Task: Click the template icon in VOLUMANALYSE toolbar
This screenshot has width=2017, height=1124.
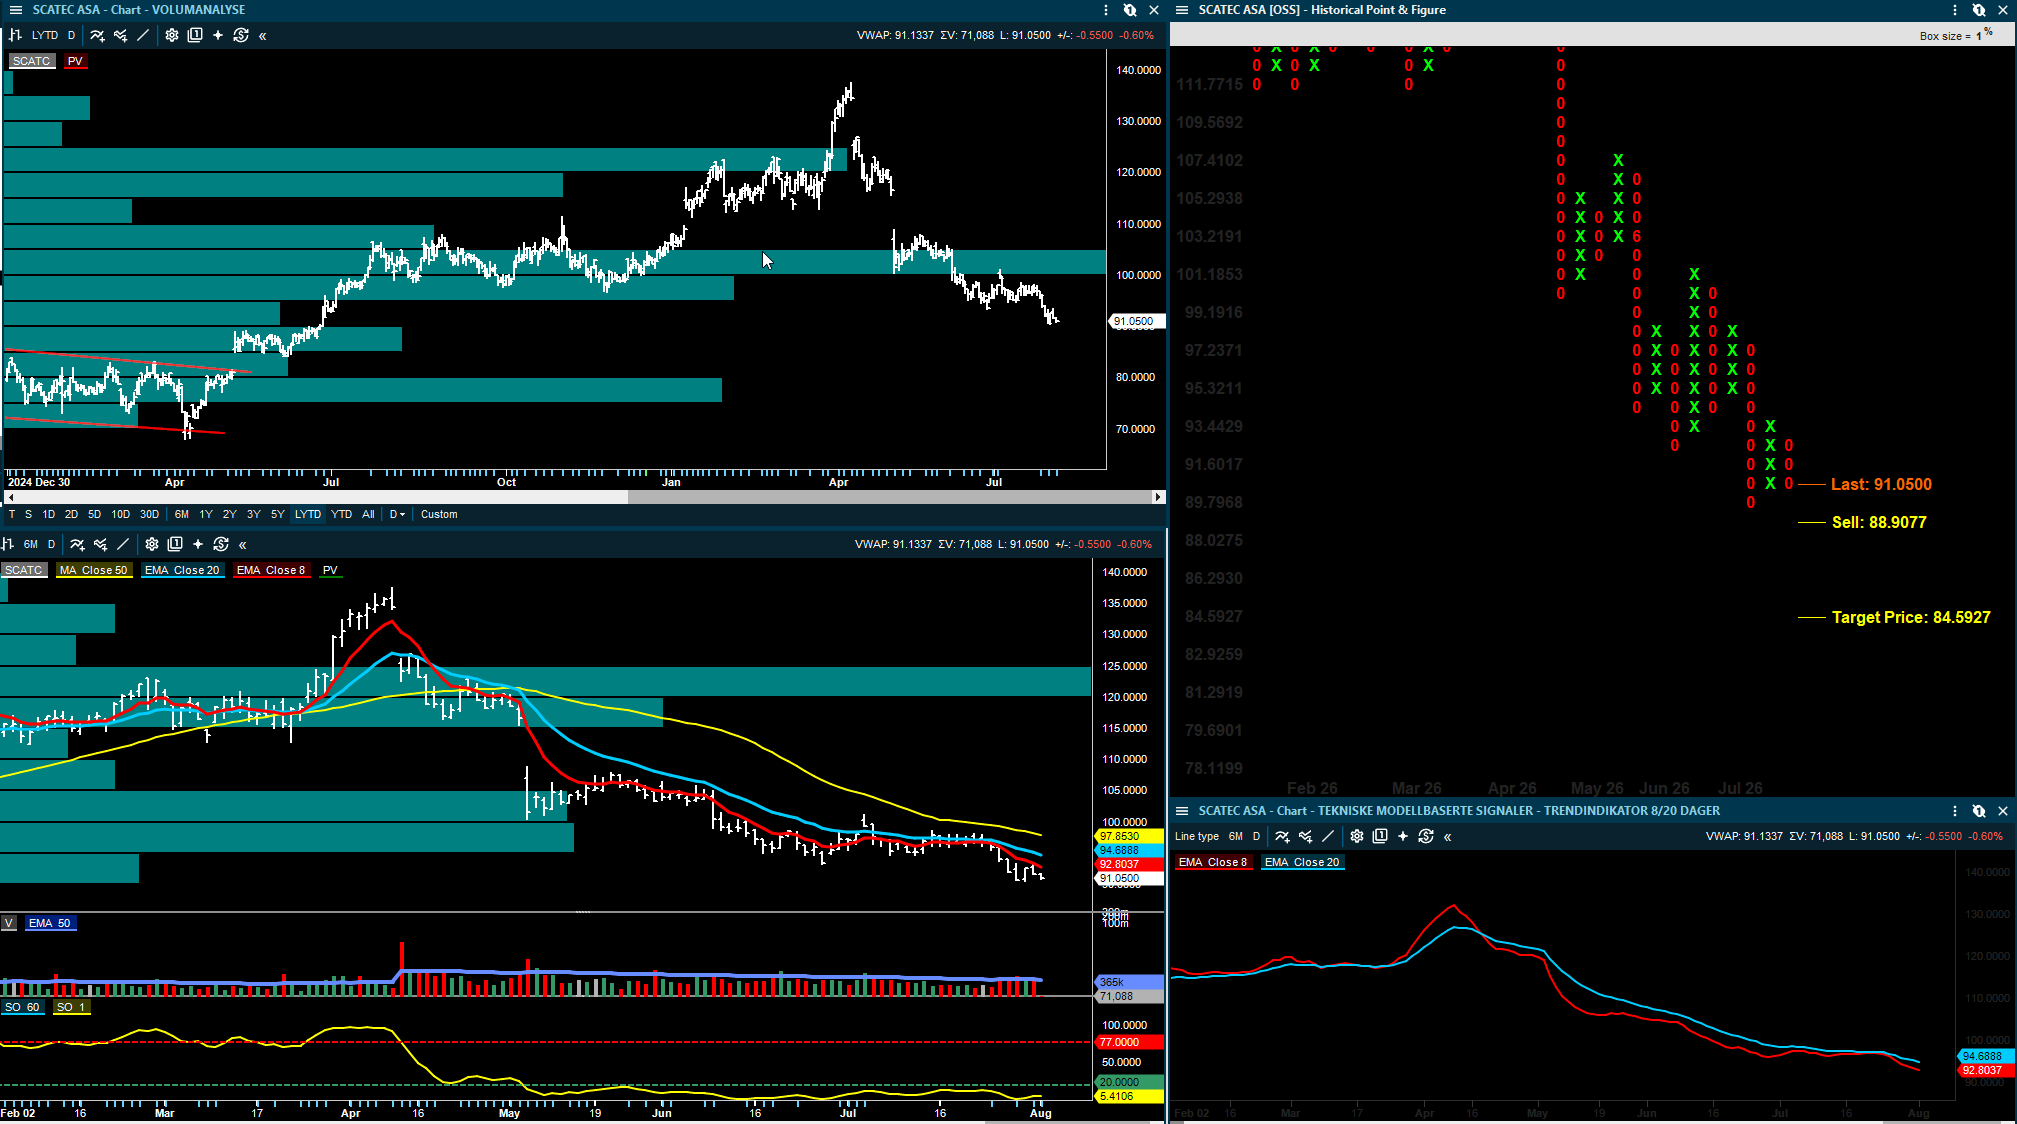Action: click(x=195, y=35)
